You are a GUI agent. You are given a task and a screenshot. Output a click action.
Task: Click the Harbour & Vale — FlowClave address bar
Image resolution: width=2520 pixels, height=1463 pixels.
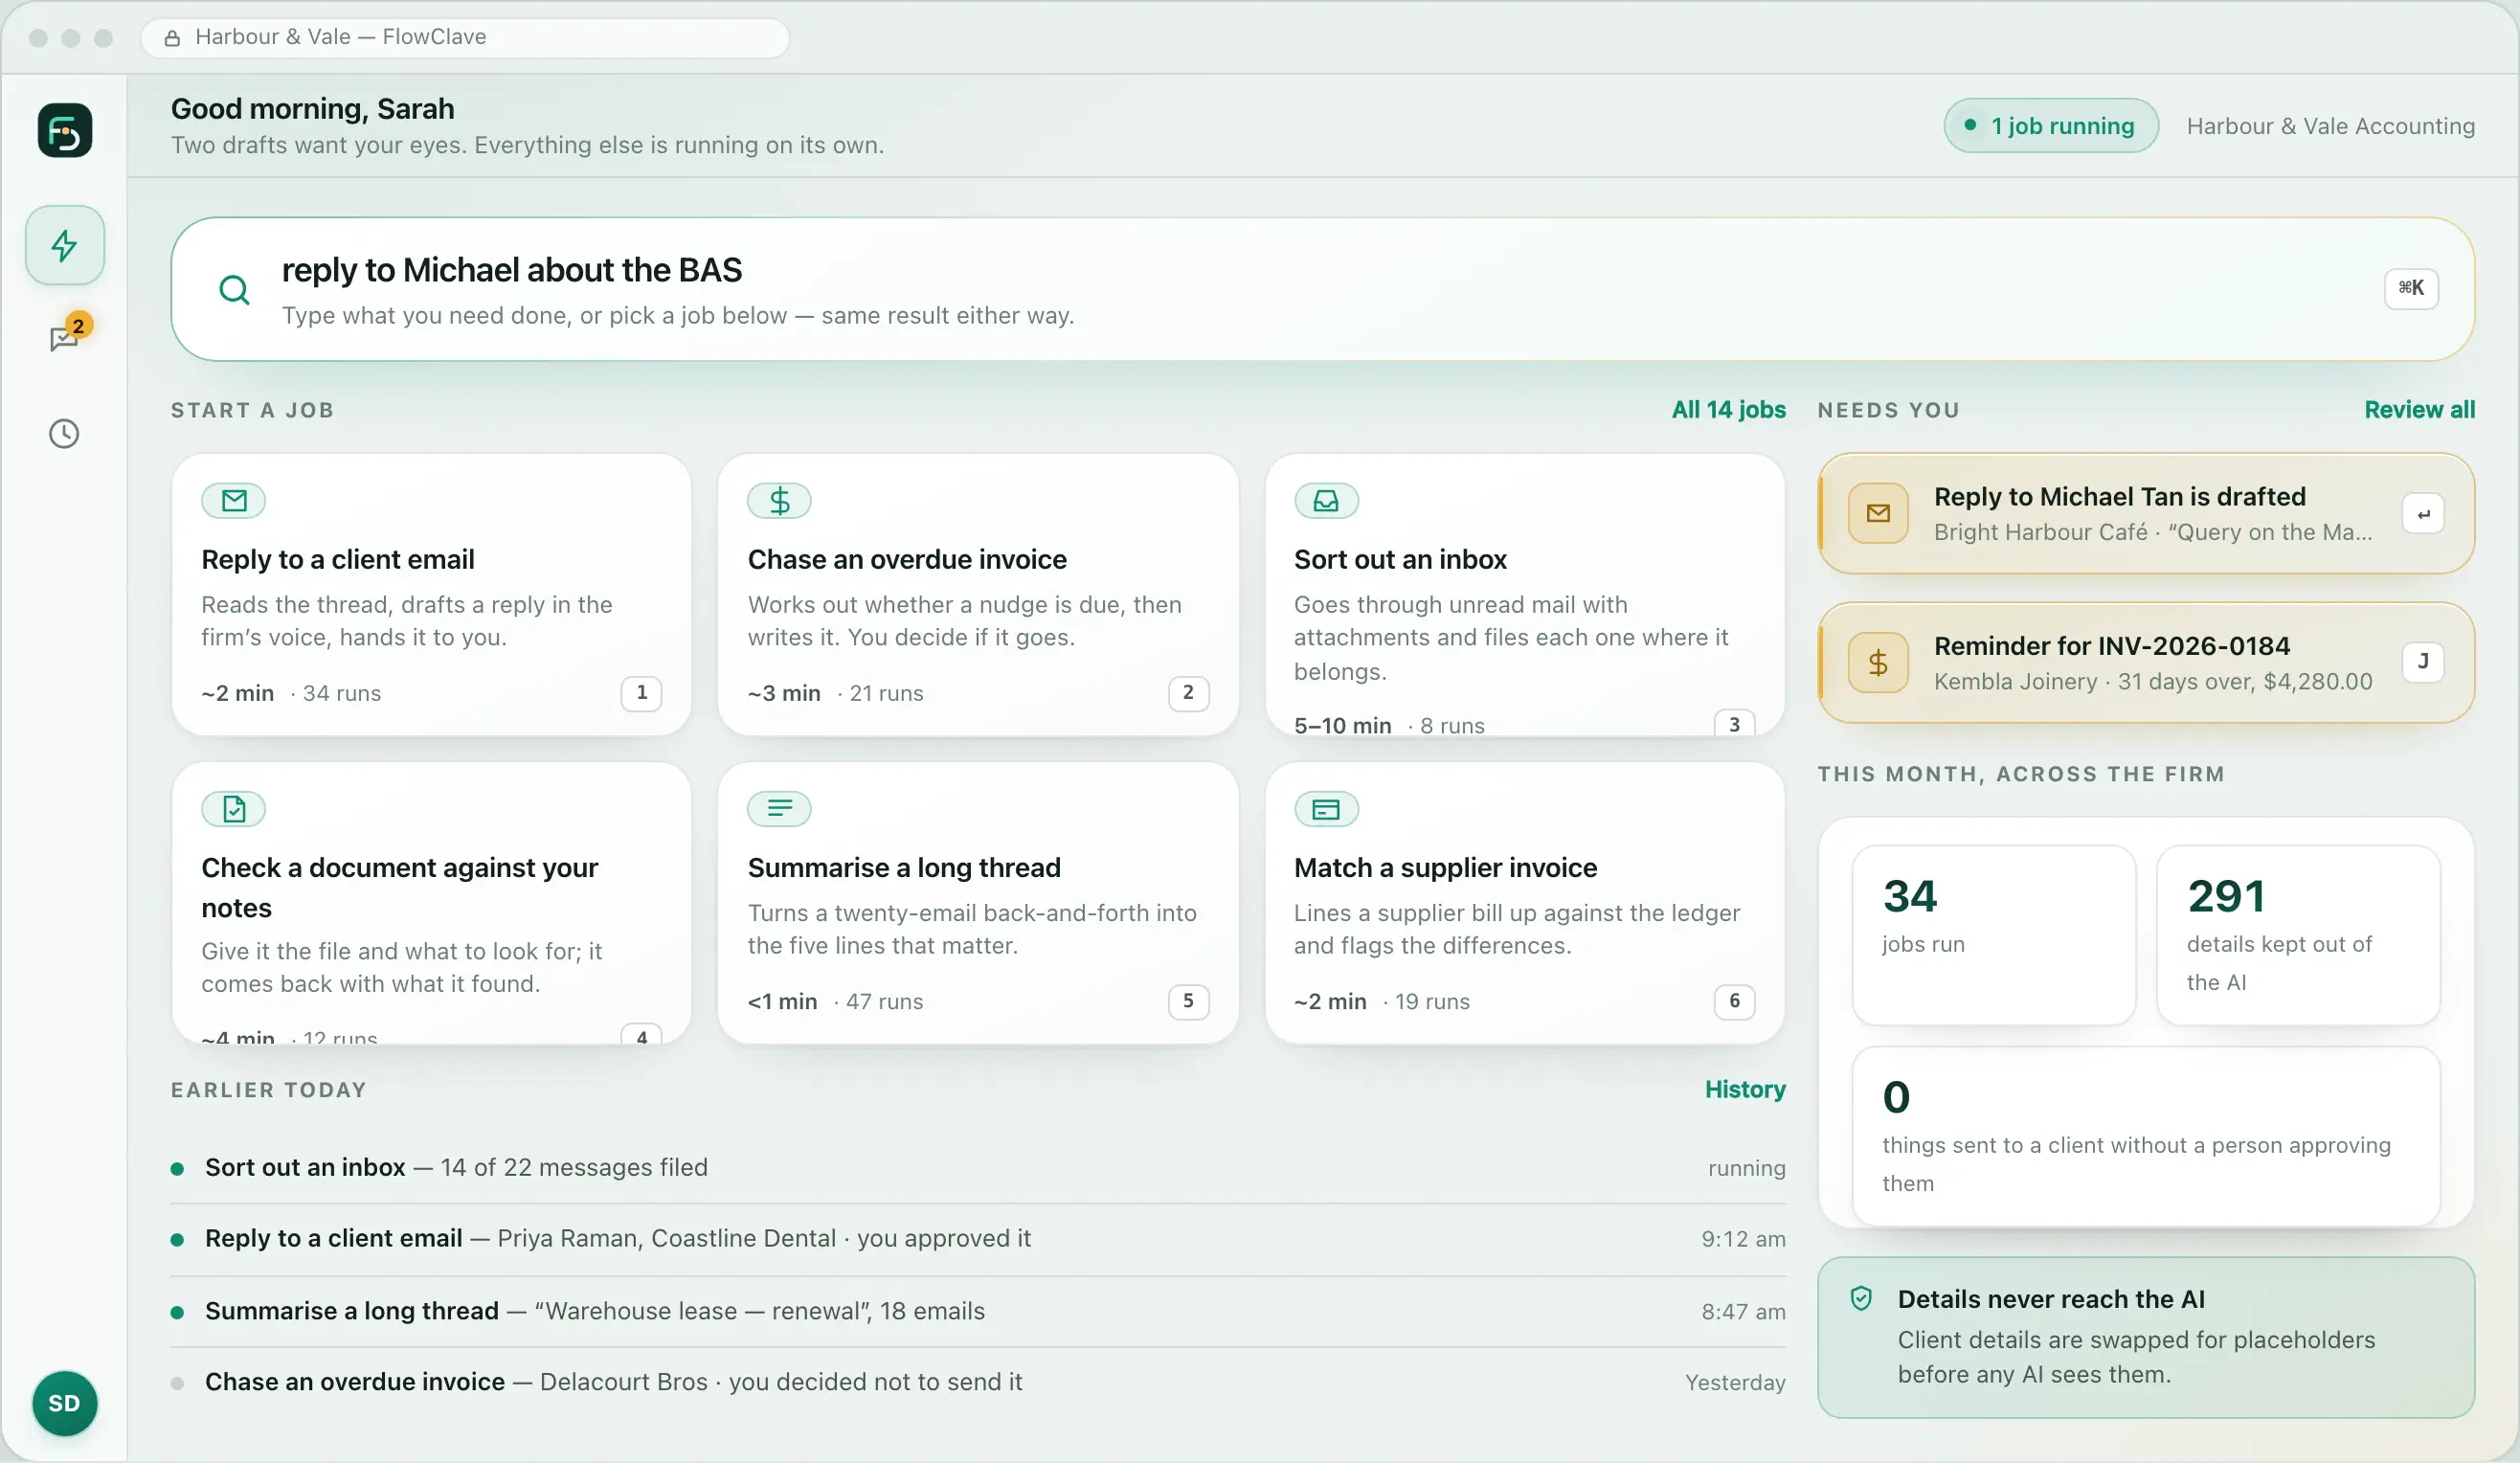465,38
